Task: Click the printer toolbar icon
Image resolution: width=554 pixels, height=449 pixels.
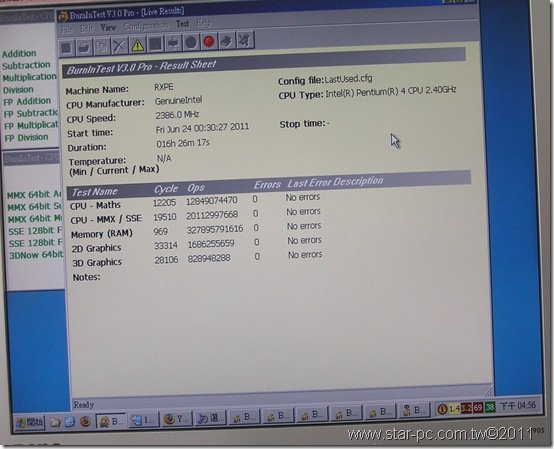Action: click(x=173, y=43)
